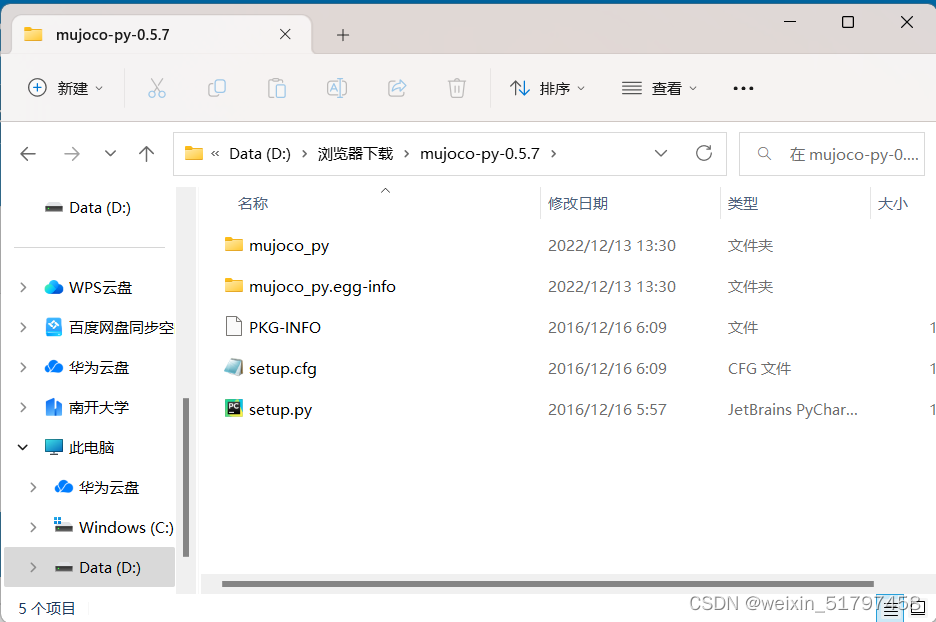Open Windows (C:) drive in sidebar
The image size is (936, 622).
(x=126, y=527)
